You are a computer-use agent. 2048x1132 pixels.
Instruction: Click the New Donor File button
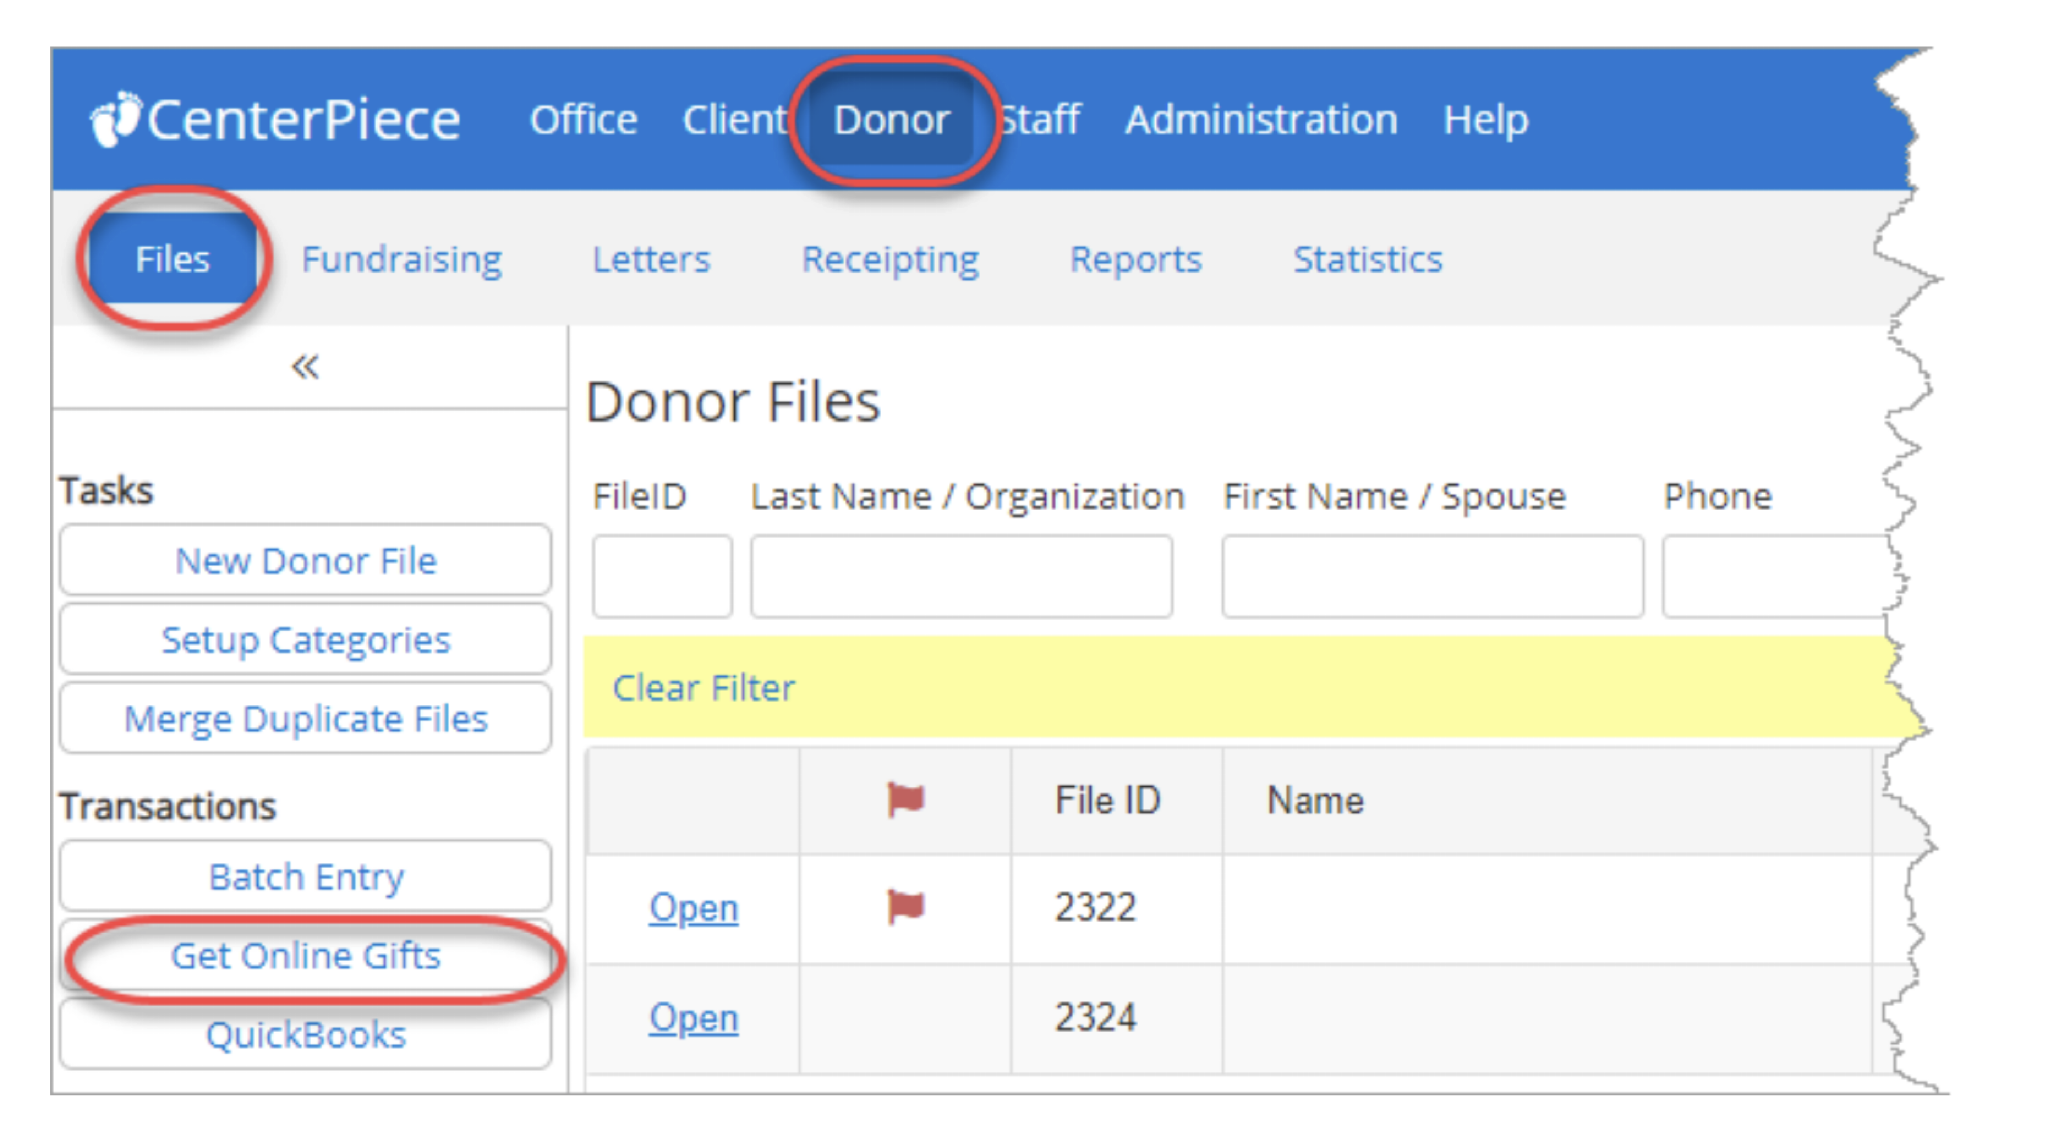pyautogui.click(x=305, y=561)
